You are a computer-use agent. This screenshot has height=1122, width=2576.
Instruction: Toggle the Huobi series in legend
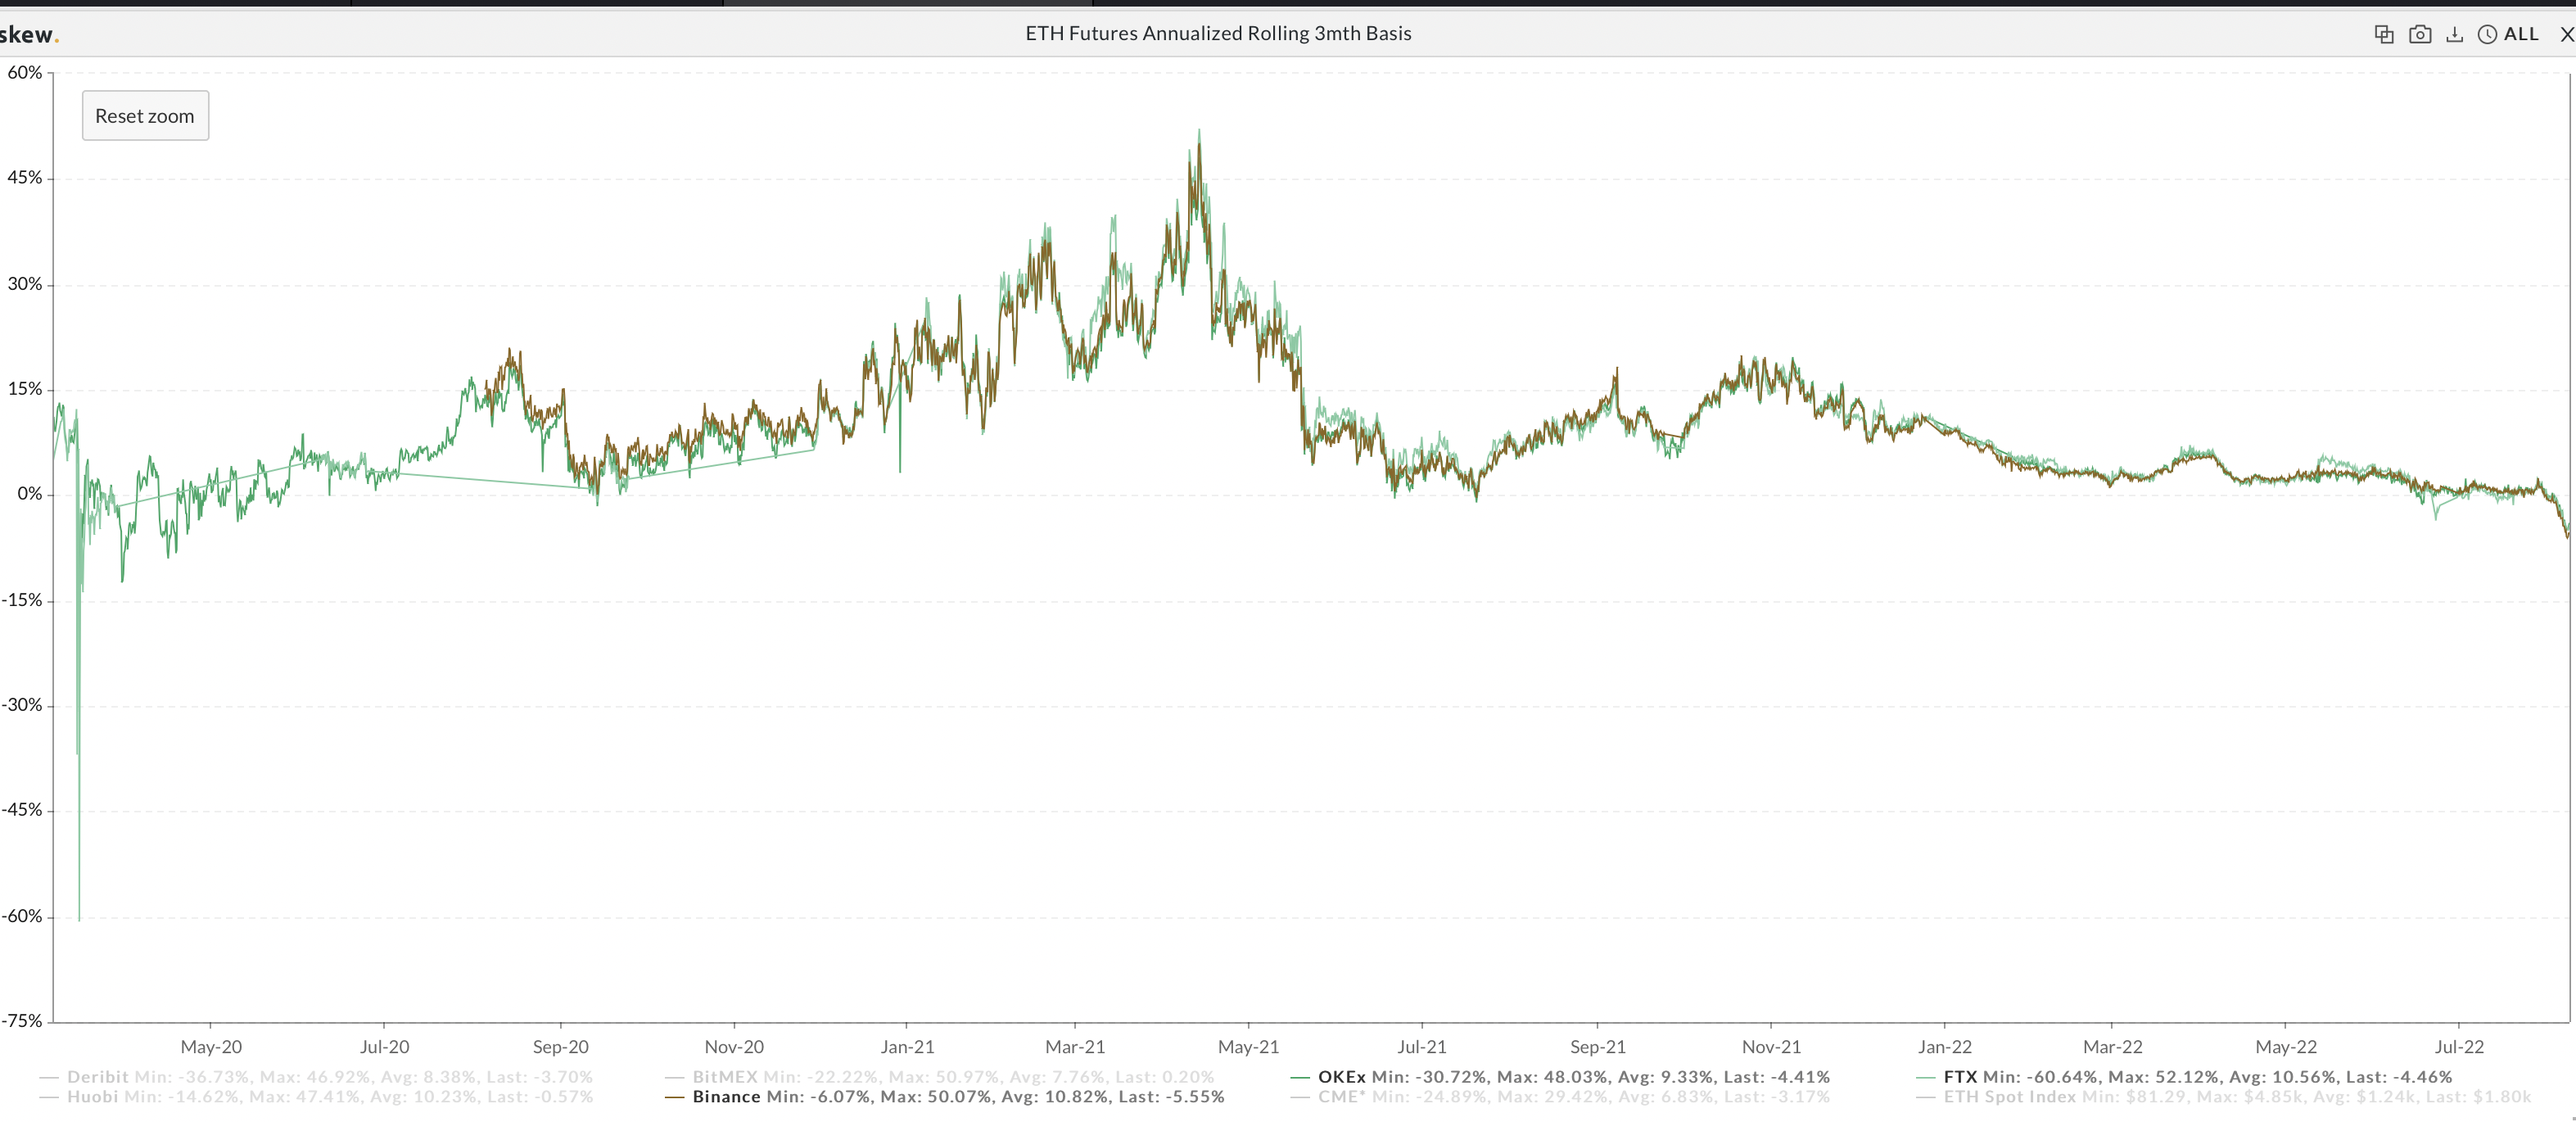[316, 1097]
